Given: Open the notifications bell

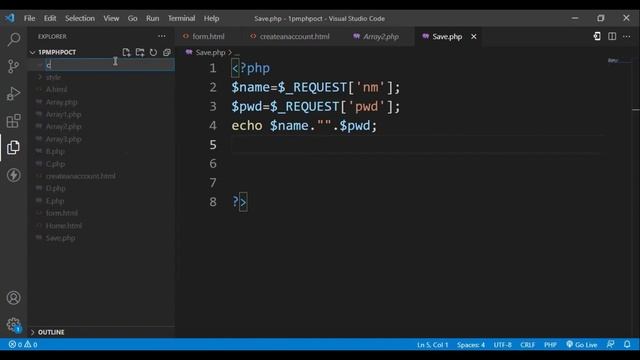Looking at the screenshot, I should coord(627,344).
